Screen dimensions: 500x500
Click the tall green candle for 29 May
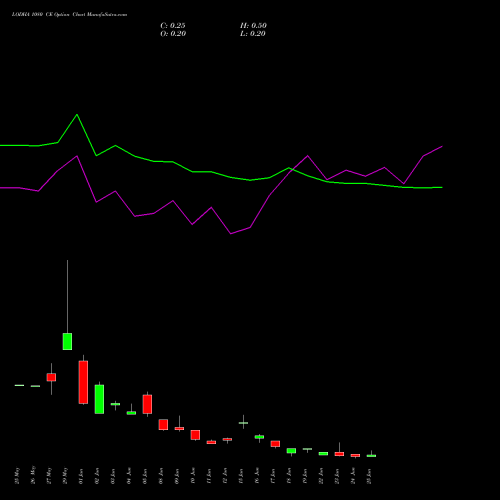tap(67, 341)
